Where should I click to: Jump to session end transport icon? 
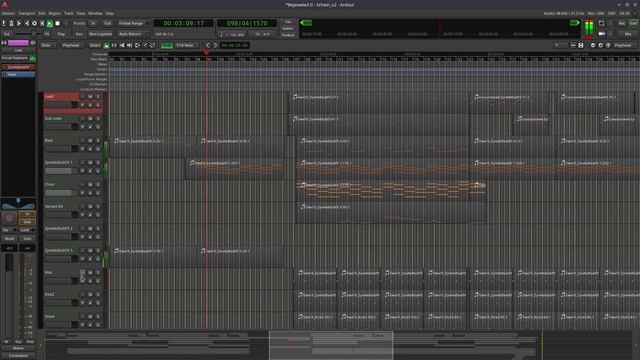[27, 24]
